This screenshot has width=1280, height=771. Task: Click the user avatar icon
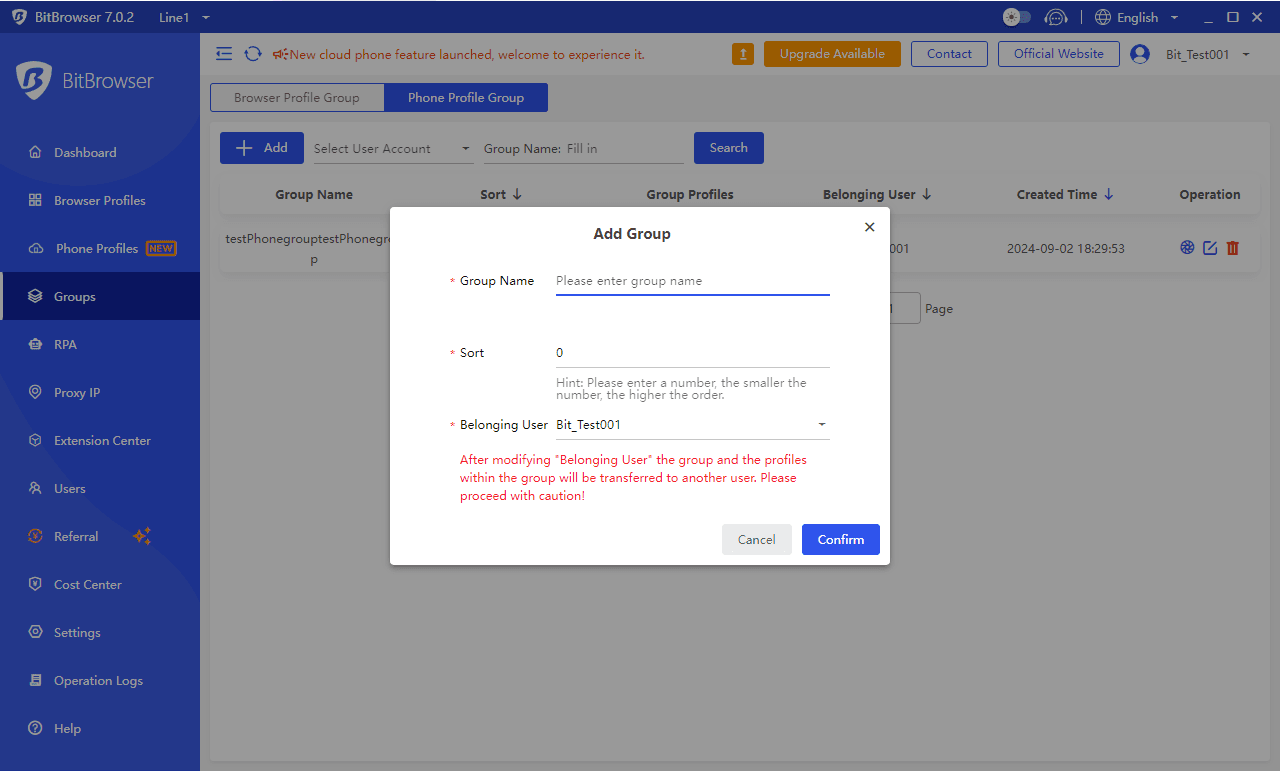(x=1140, y=54)
